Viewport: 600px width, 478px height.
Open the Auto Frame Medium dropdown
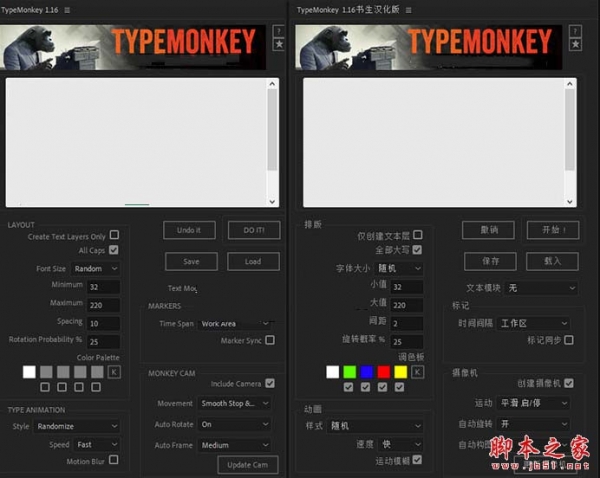234,445
